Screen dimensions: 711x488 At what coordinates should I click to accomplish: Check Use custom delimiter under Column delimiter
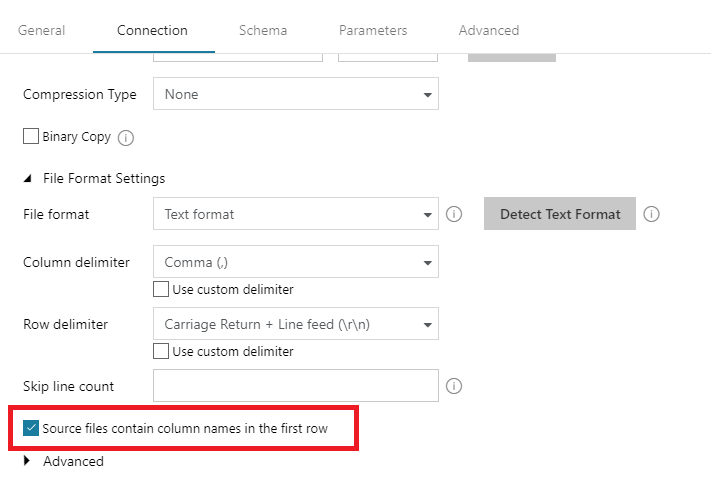coord(161,289)
